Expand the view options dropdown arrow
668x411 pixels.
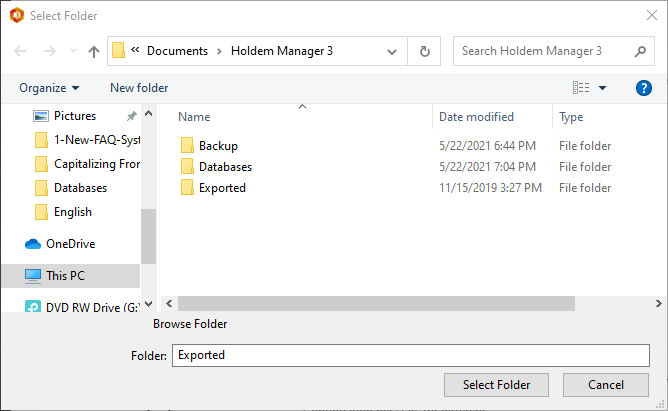602,88
